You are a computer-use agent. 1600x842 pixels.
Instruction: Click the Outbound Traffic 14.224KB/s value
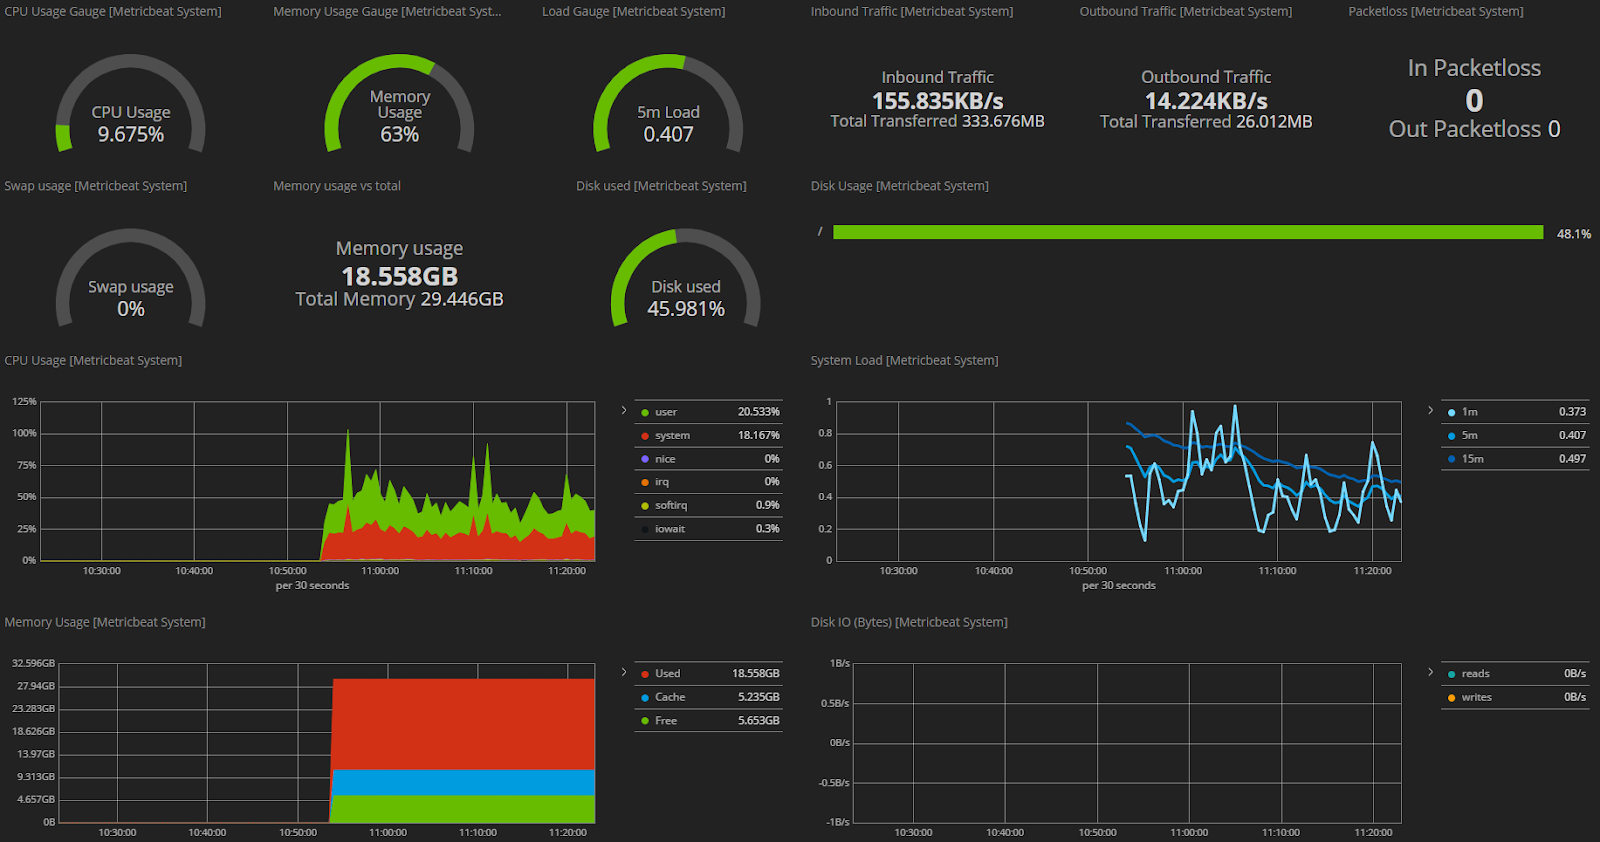[x=1206, y=101]
